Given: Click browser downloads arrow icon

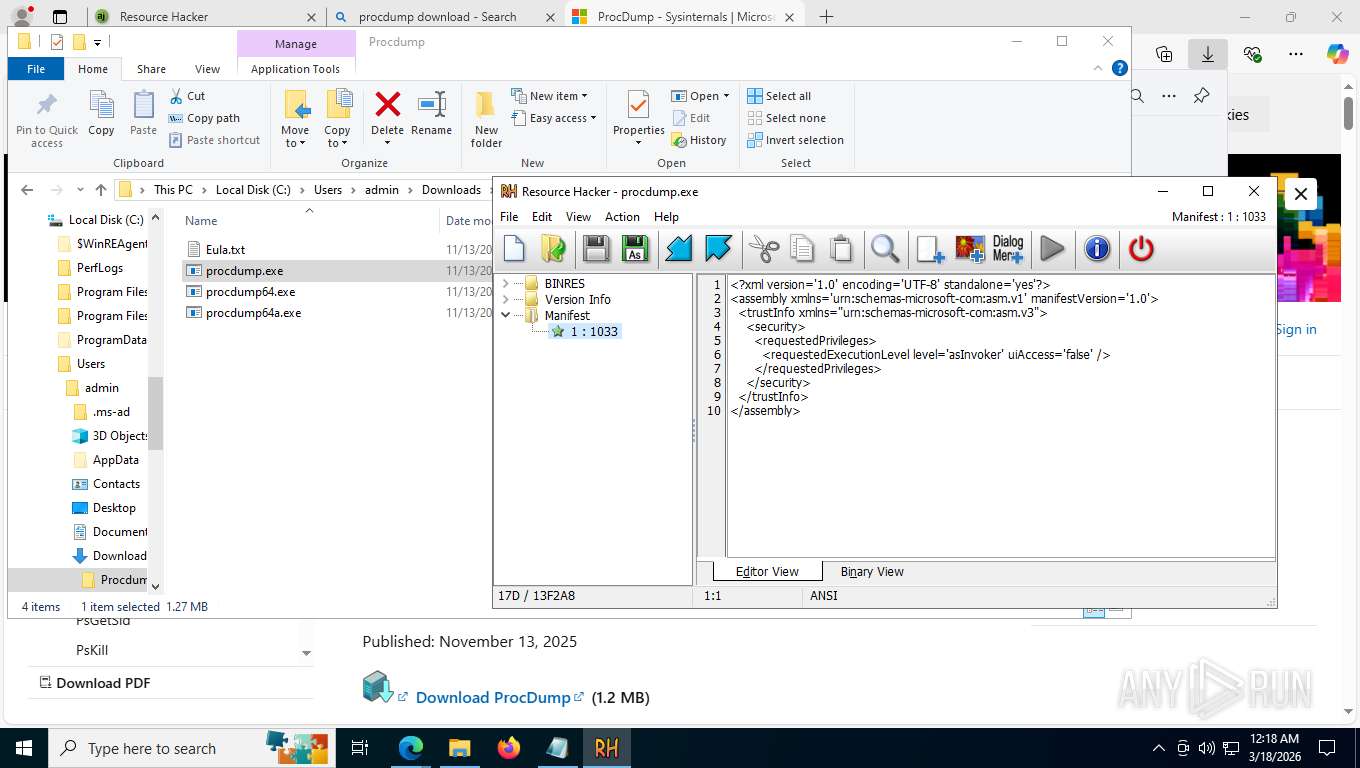Looking at the screenshot, I should [1207, 54].
